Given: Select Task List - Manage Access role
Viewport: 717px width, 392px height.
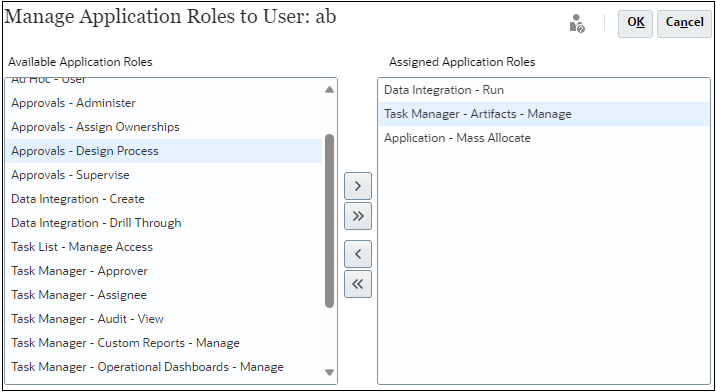Looking at the screenshot, I should click(164, 247).
